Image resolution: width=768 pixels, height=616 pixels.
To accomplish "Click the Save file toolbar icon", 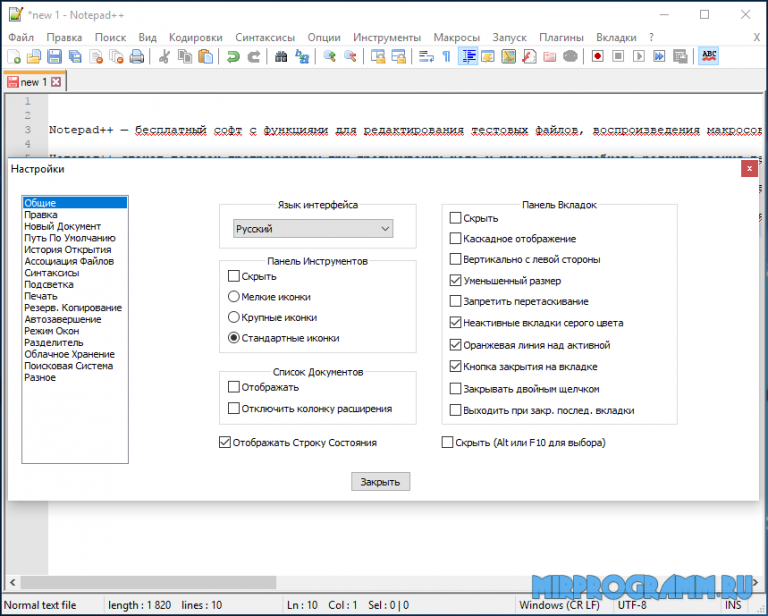I will pyautogui.click(x=54, y=57).
